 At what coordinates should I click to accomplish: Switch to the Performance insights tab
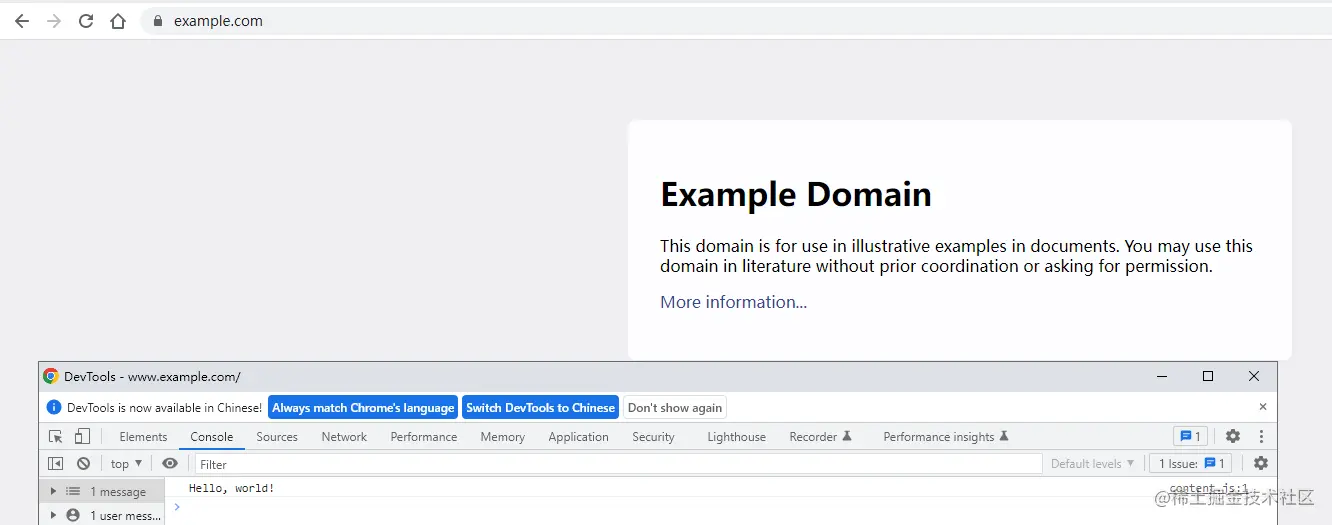(x=946, y=437)
